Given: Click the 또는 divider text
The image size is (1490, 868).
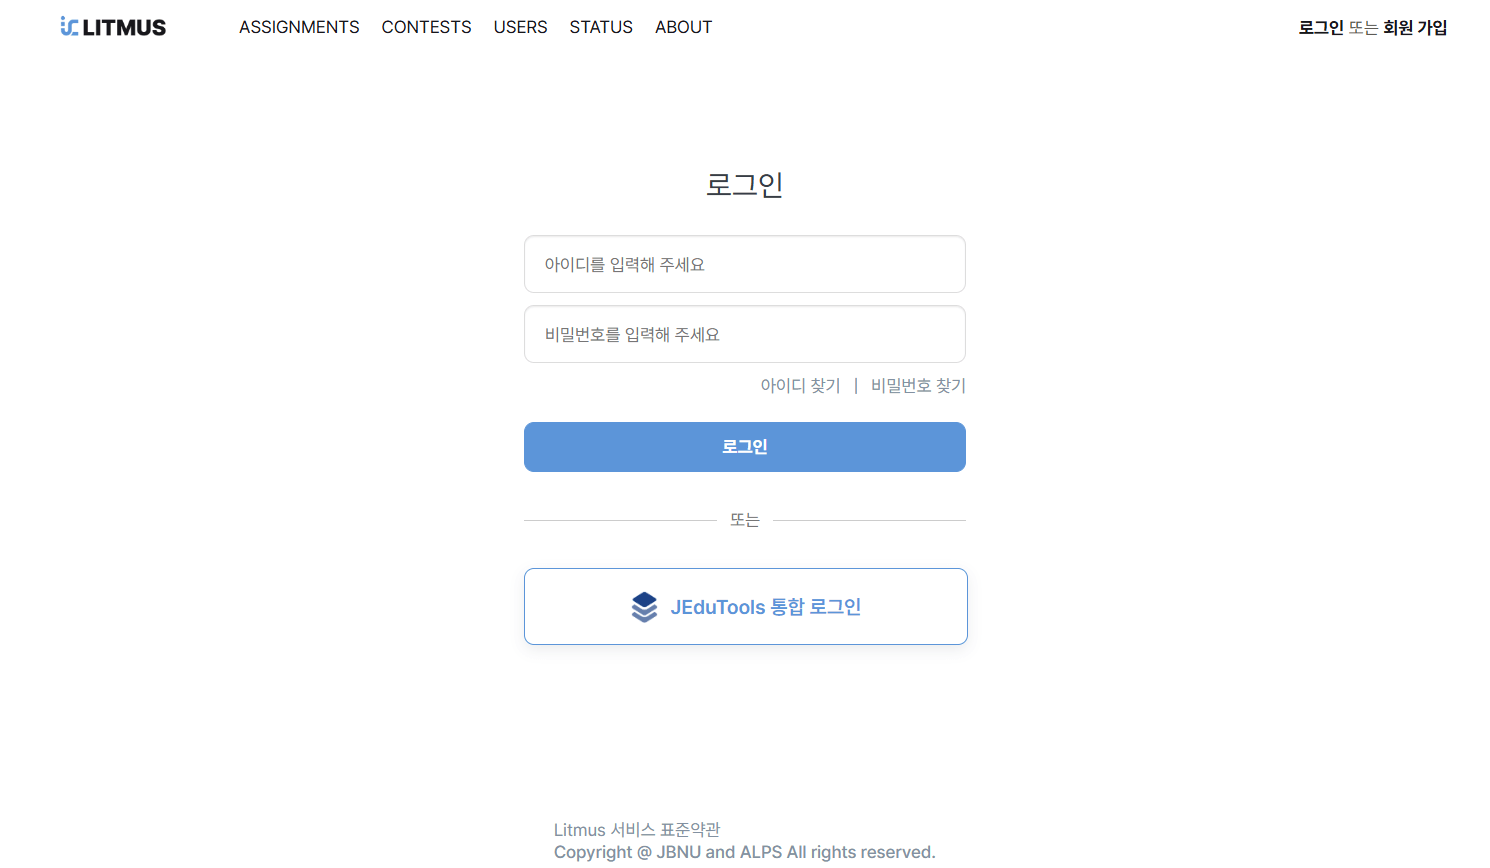Looking at the screenshot, I should (745, 520).
